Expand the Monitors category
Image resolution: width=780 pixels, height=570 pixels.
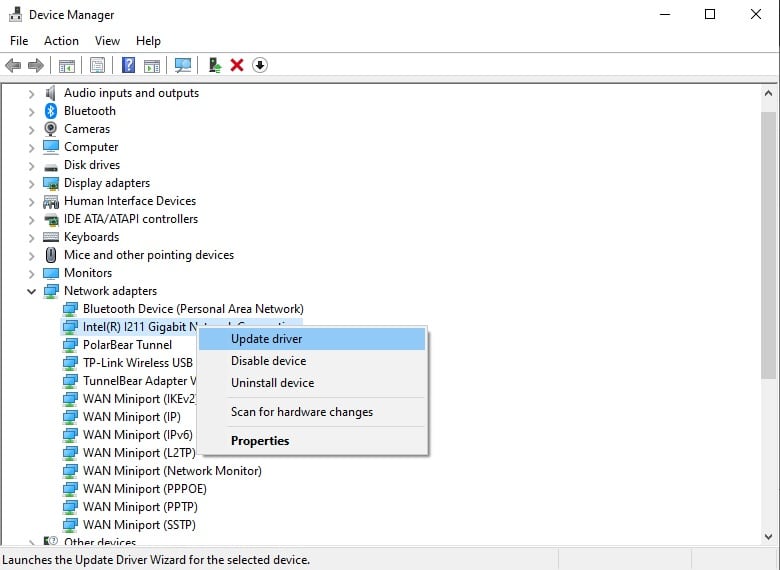[x=31, y=274]
